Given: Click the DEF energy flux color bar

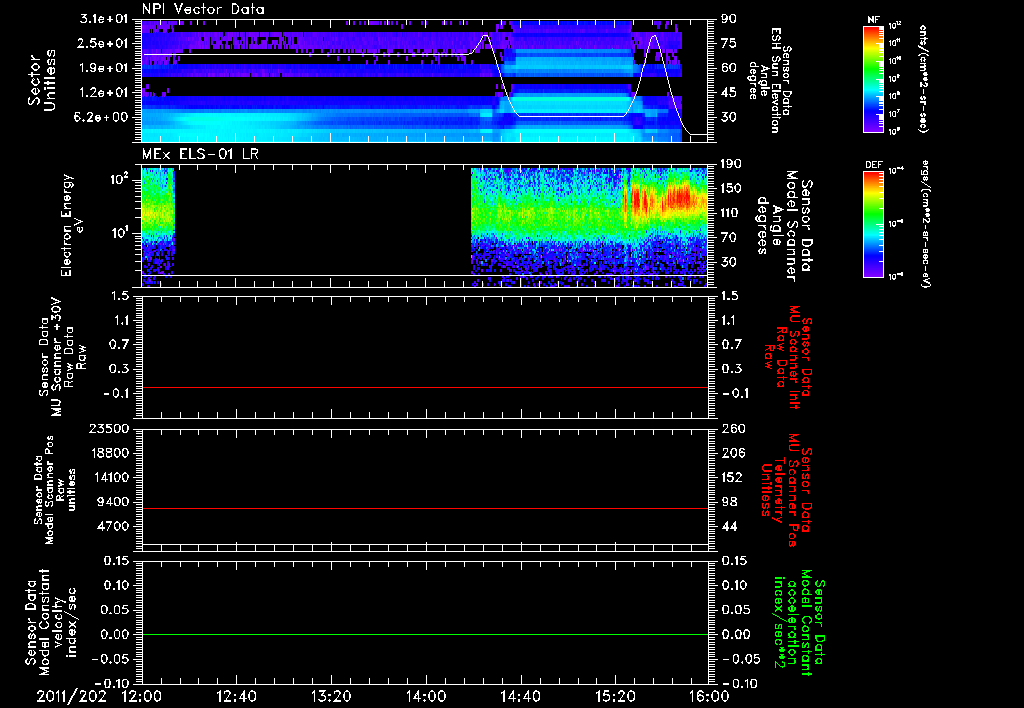Looking at the screenshot, I should click(x=874, y=224).
